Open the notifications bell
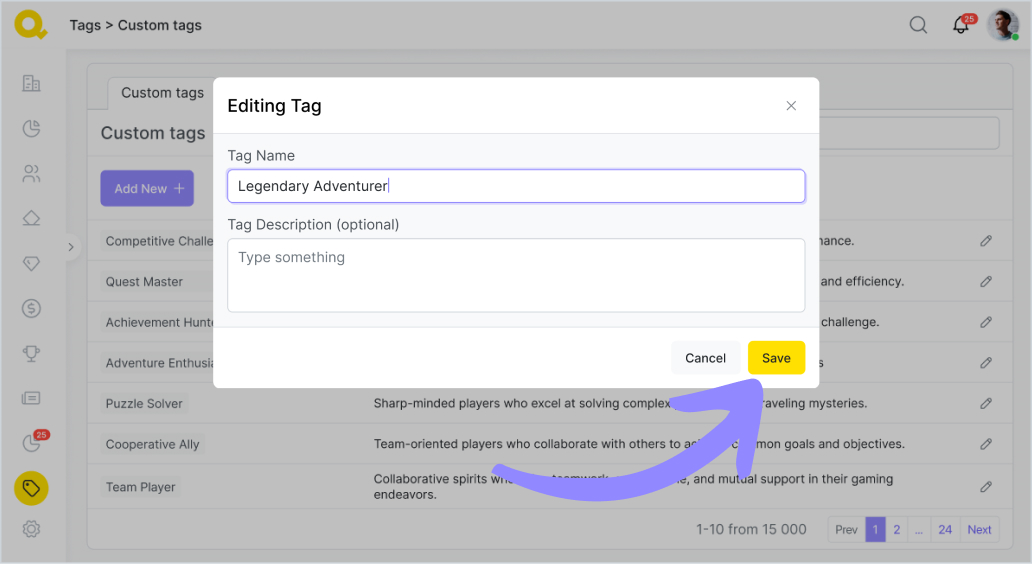Viewport: 1032px width, 564px height. [961, 26]
